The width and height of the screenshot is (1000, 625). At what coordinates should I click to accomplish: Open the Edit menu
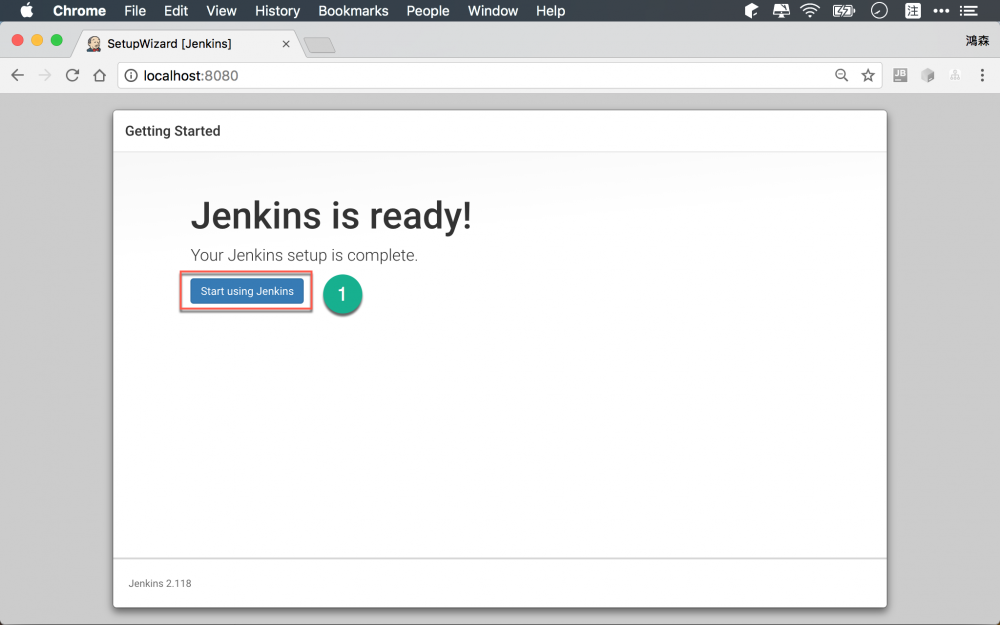(175, 11)
